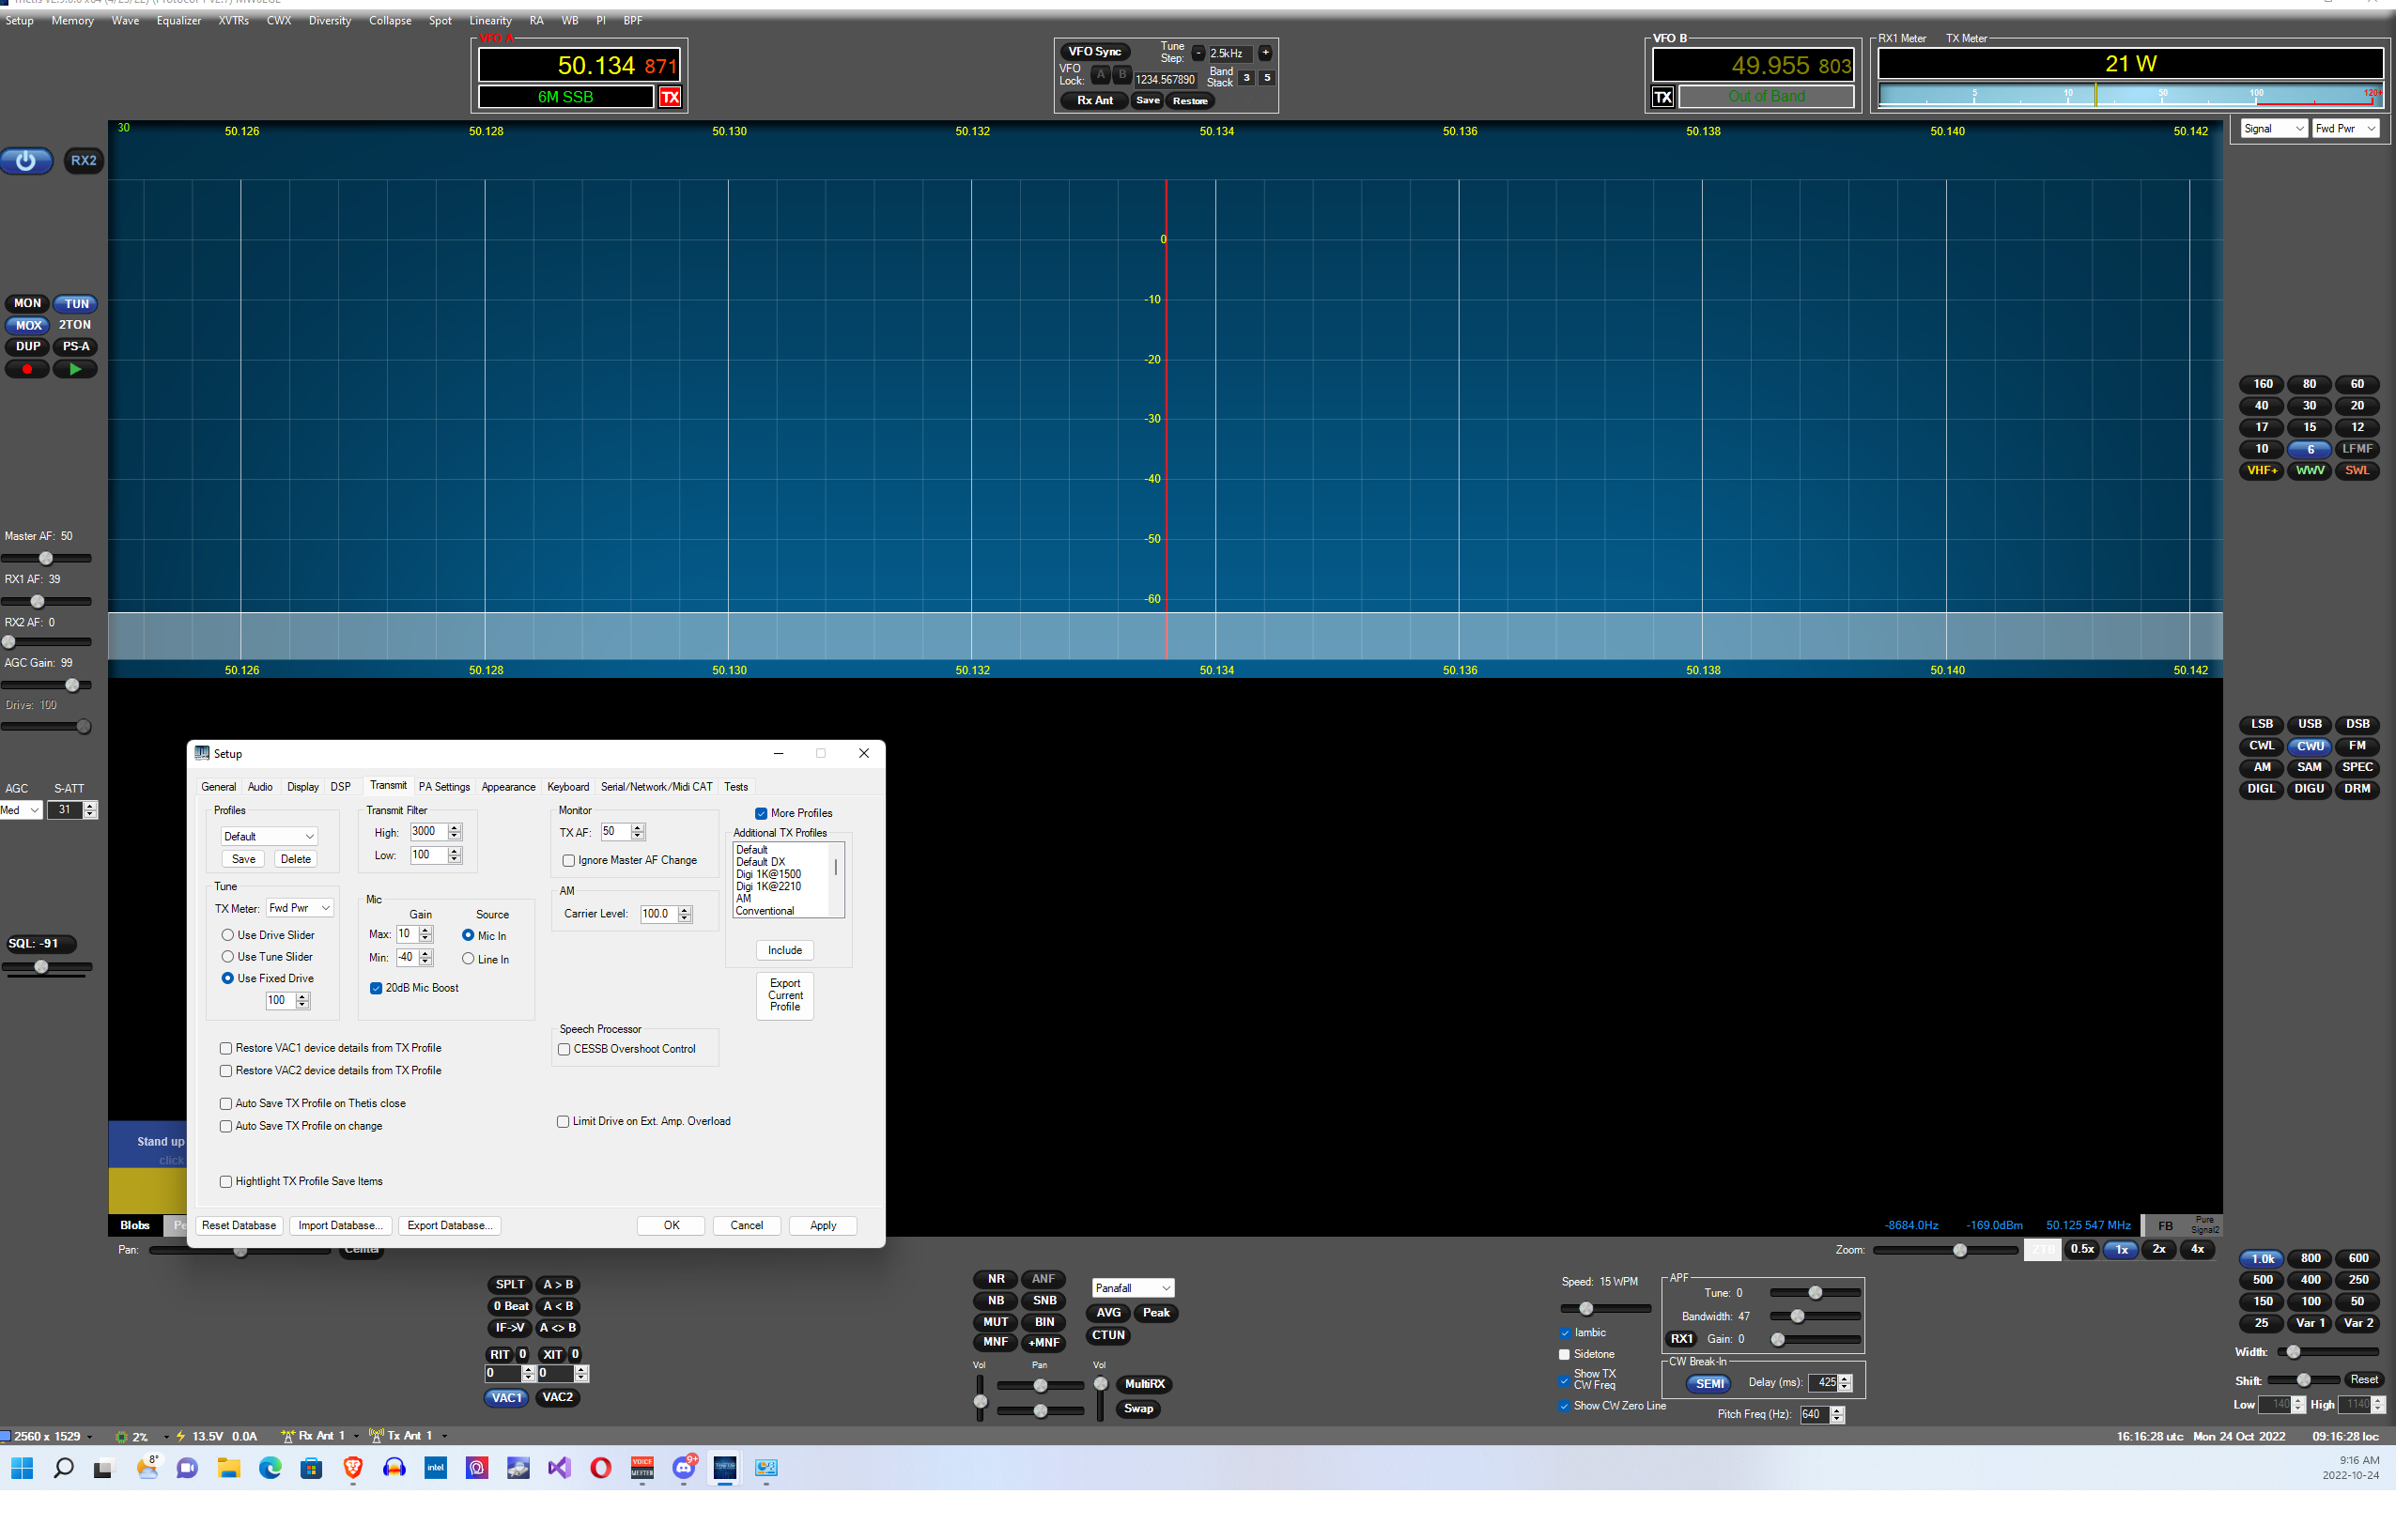
Task: Open the Diversity menu
Action: [329, 20]
